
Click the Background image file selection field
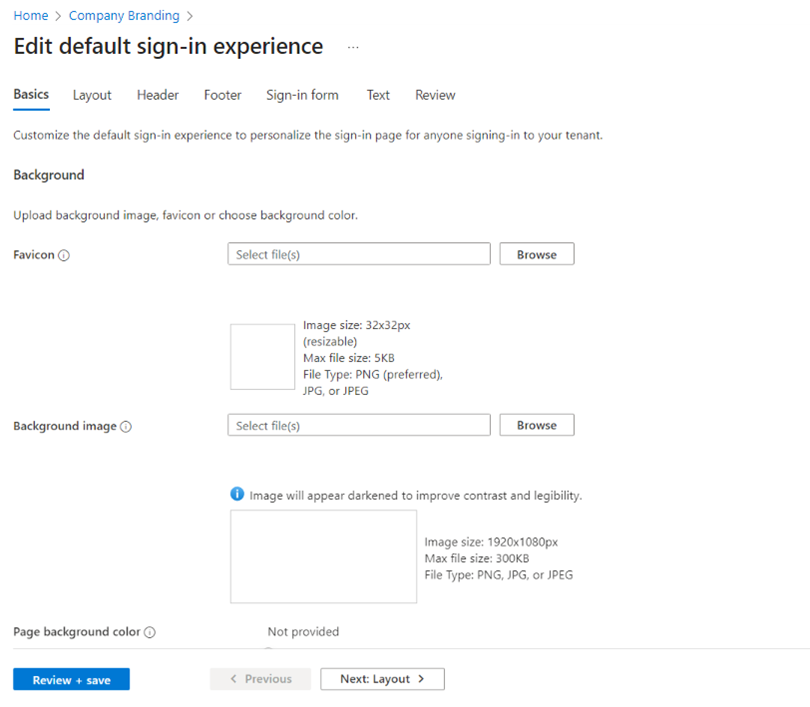359,425
